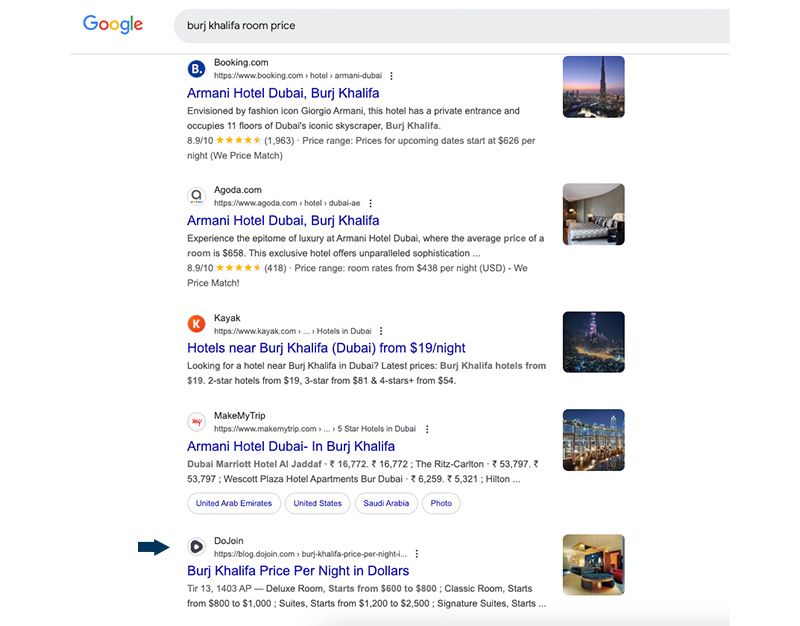Screen dimensions: 800x626
Task: Open Hotels near Burj Khalifa from $19/night
Action: (x=326, y=348)
